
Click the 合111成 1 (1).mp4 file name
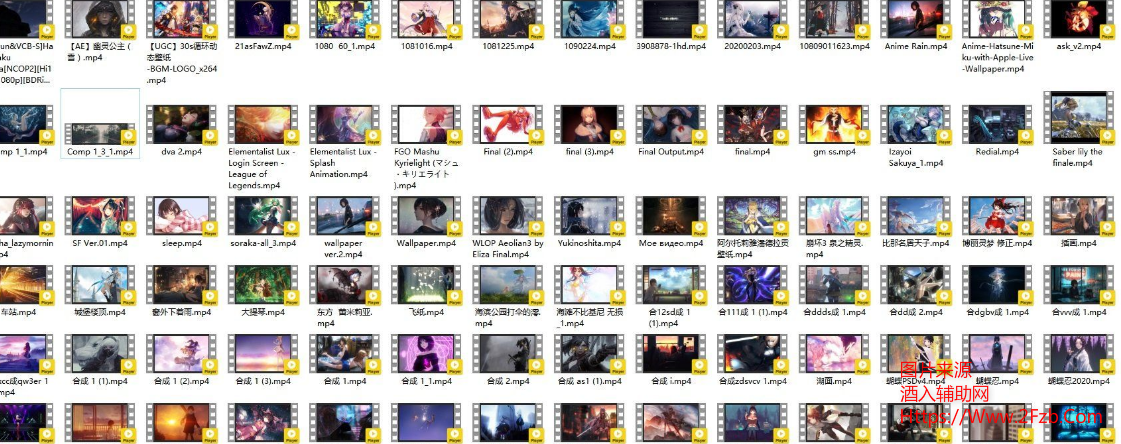[753, 312]
